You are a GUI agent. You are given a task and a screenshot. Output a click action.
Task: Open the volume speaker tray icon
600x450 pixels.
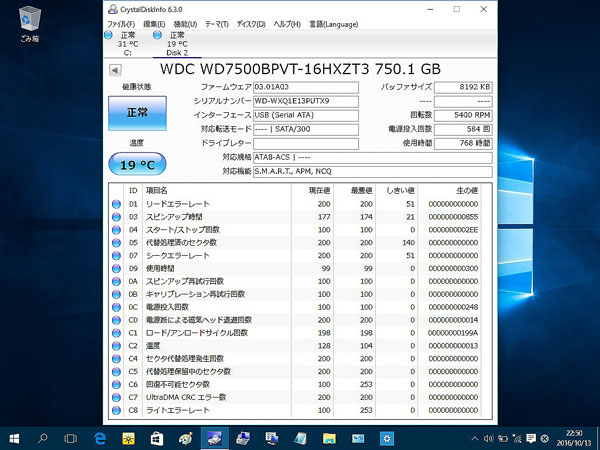(488, 439)
